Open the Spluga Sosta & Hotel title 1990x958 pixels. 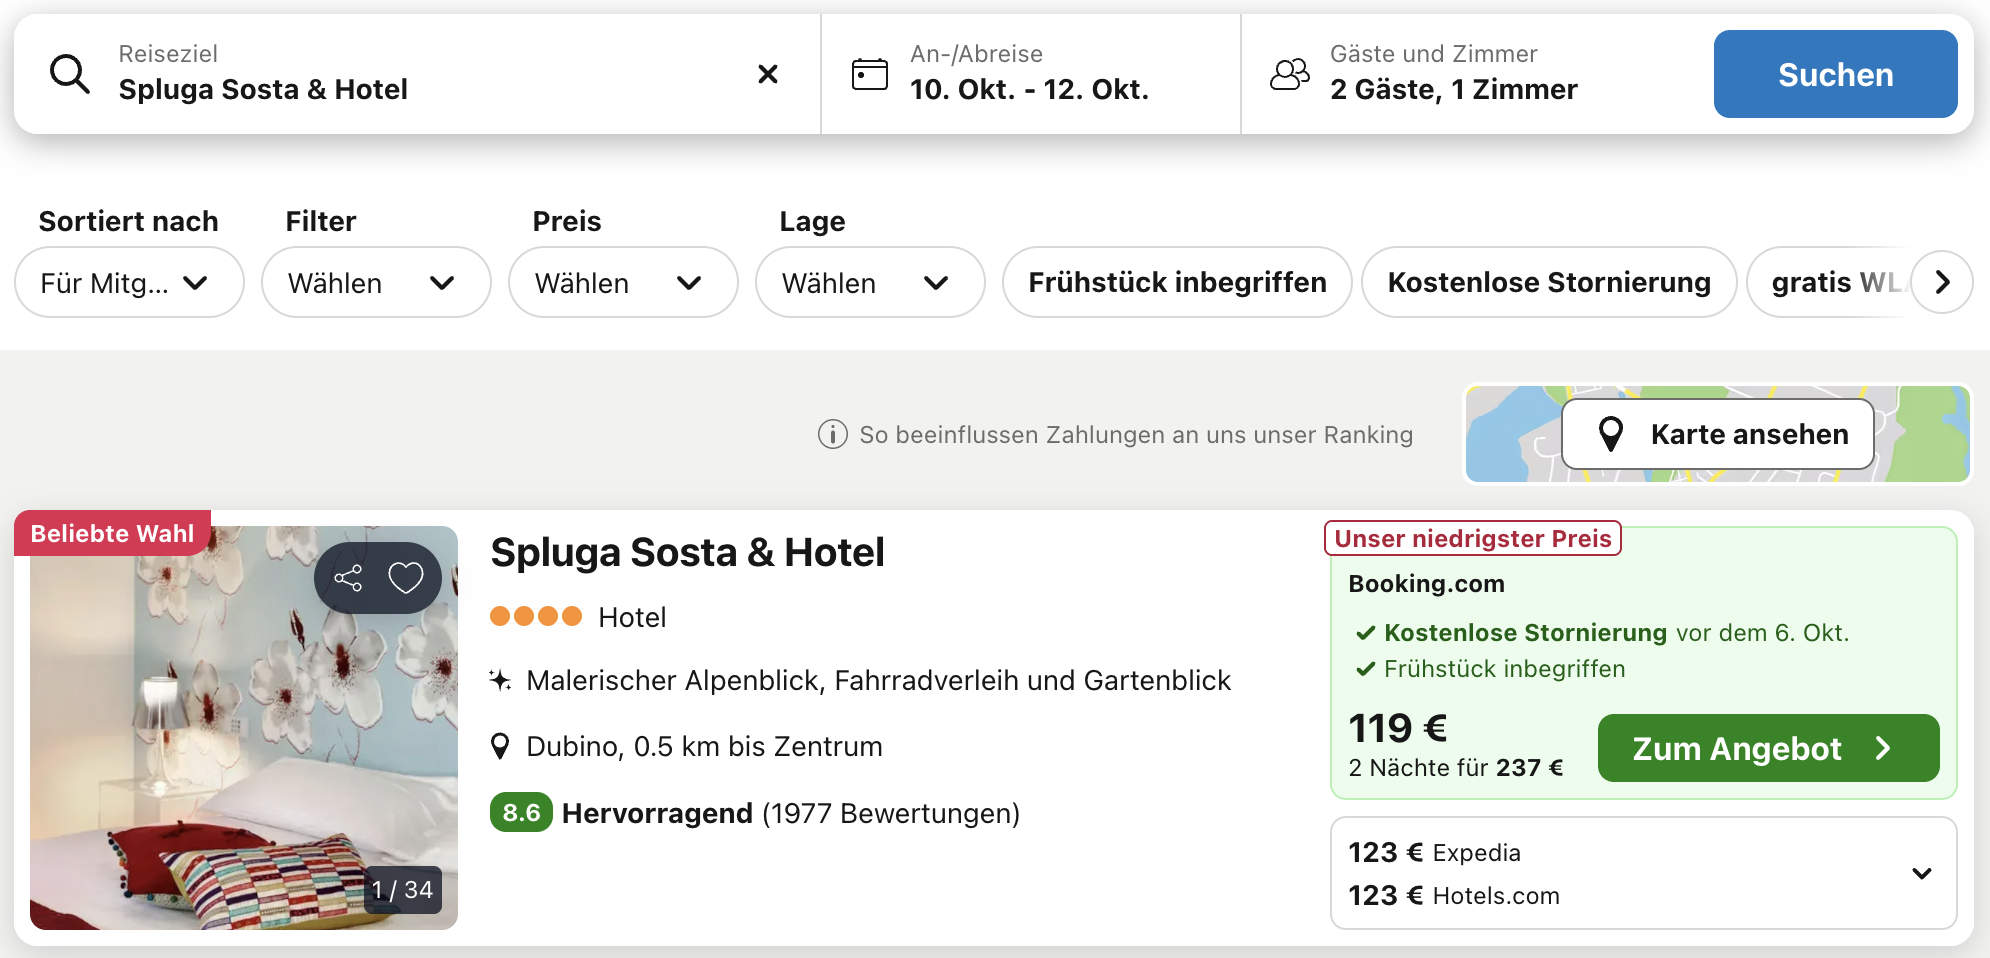[x=687, y=552]
